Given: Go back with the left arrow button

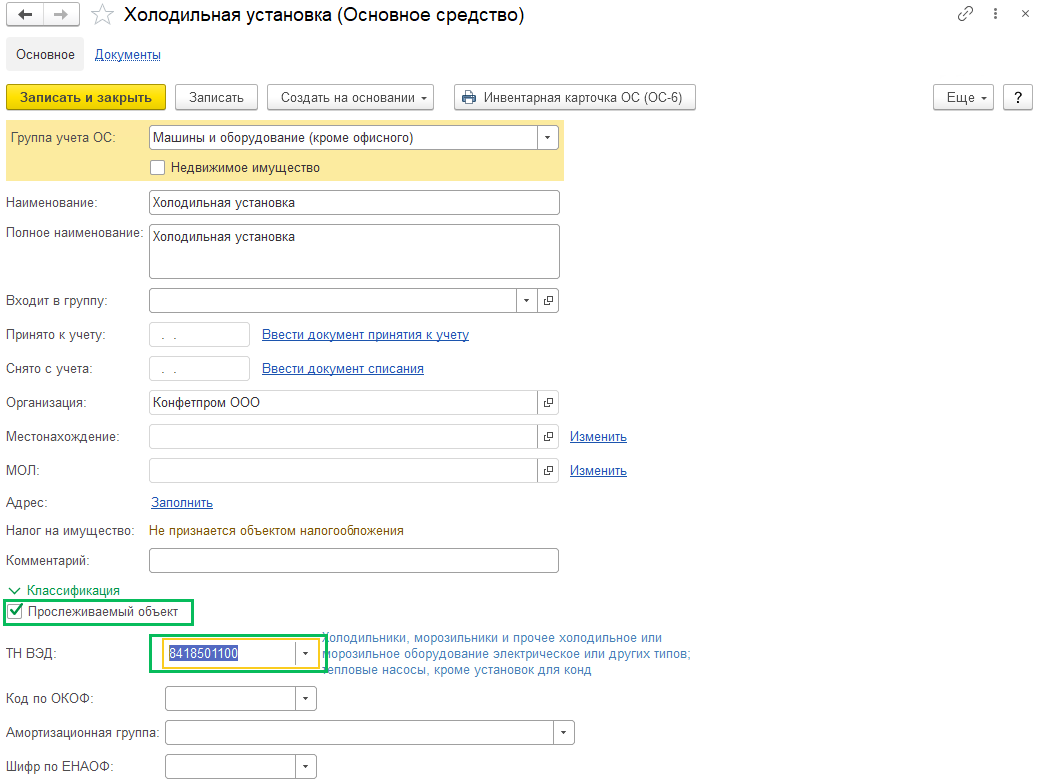Looking at the screenshot, I should [25, 15].
